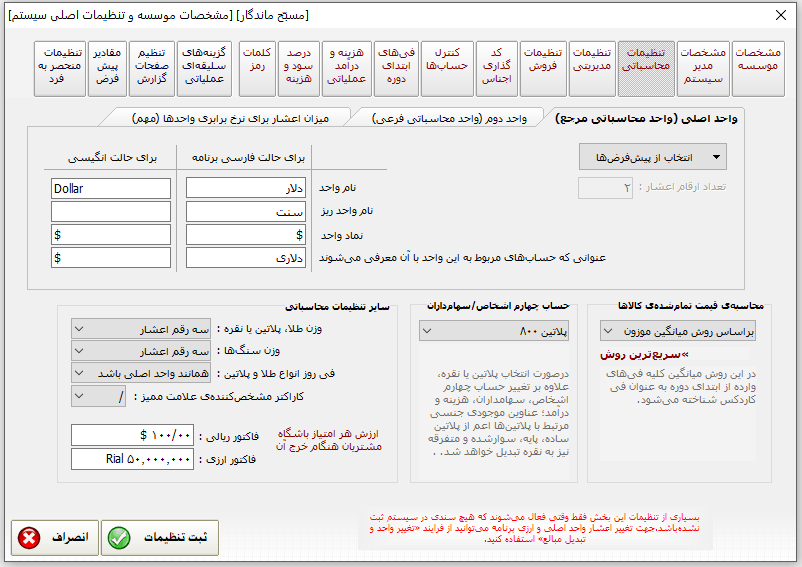Open the مشخصات موسسه tab
Screen dimensions: 802x567
coord(758,69)
